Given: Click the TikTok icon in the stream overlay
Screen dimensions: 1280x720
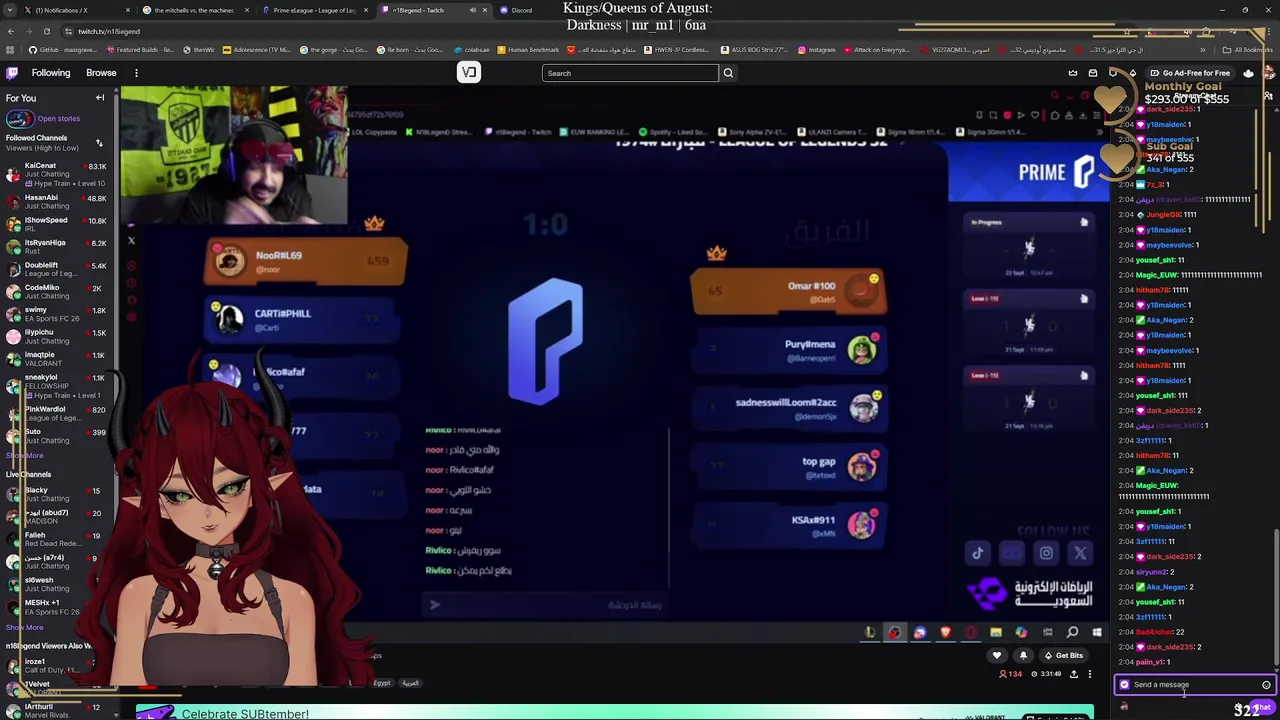Looking at the screenshot, I should click(x=978, y=553).
